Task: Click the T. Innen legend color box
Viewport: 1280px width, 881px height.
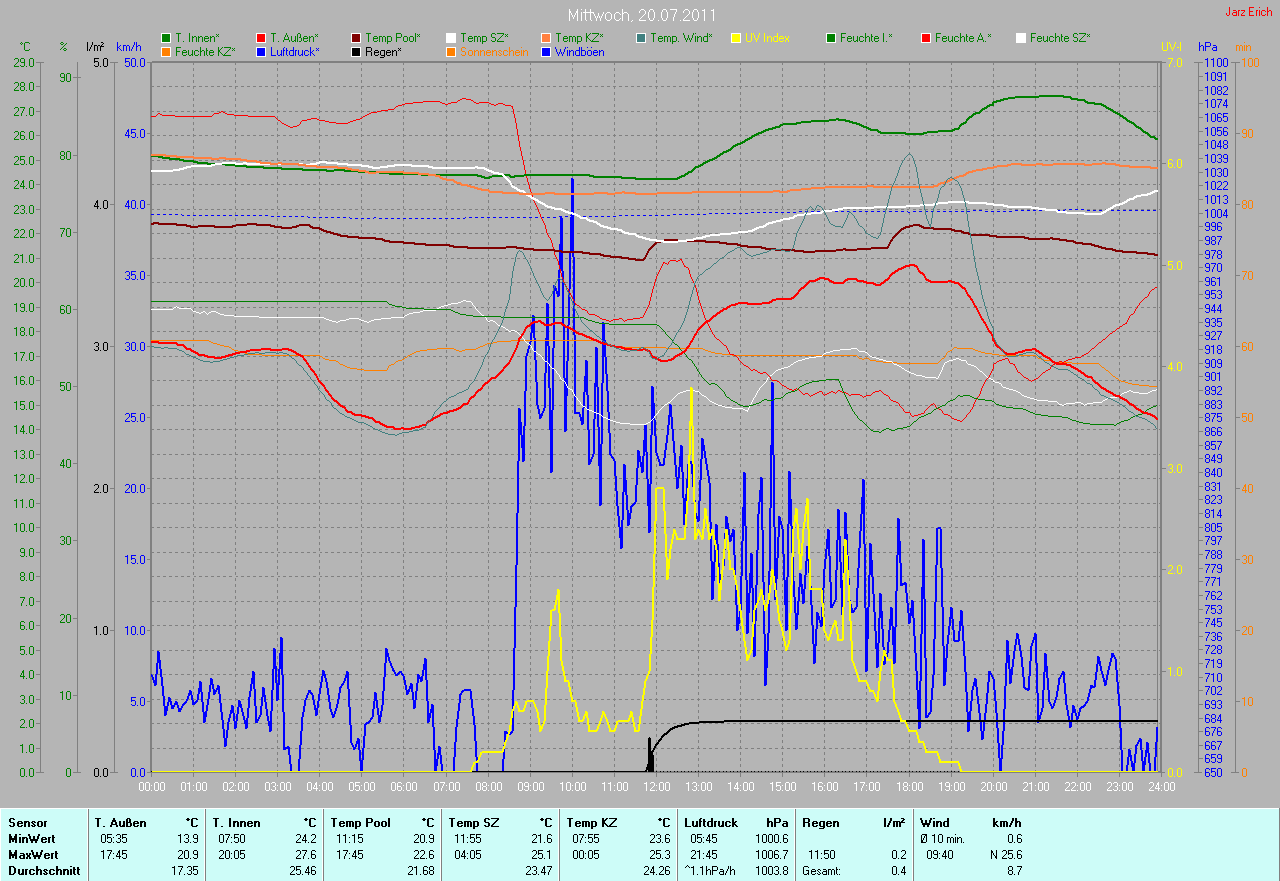Action: pos(166,38)
